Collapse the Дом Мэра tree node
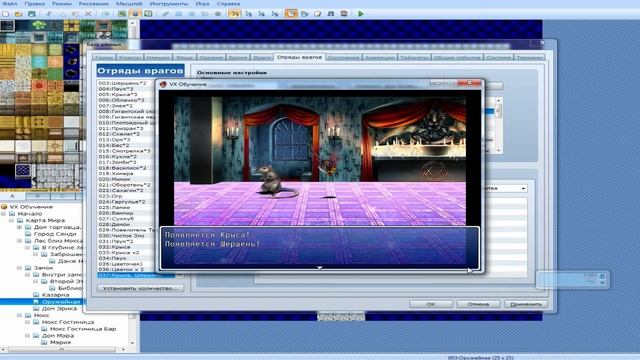The width and height of the screenshot is (640, 360). [x=28, y=336]
